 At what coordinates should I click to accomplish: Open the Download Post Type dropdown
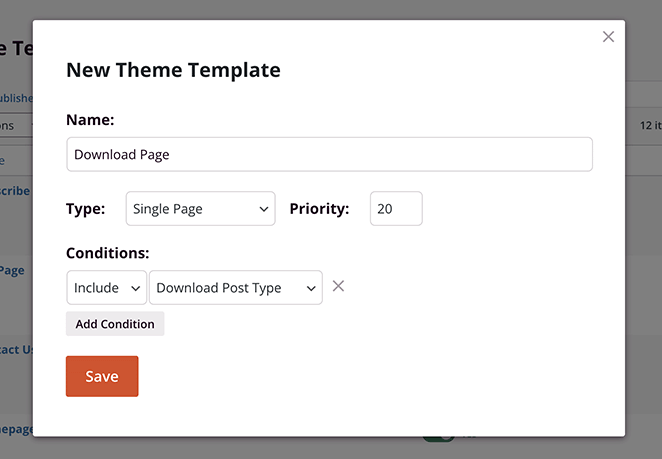(236, 288)
